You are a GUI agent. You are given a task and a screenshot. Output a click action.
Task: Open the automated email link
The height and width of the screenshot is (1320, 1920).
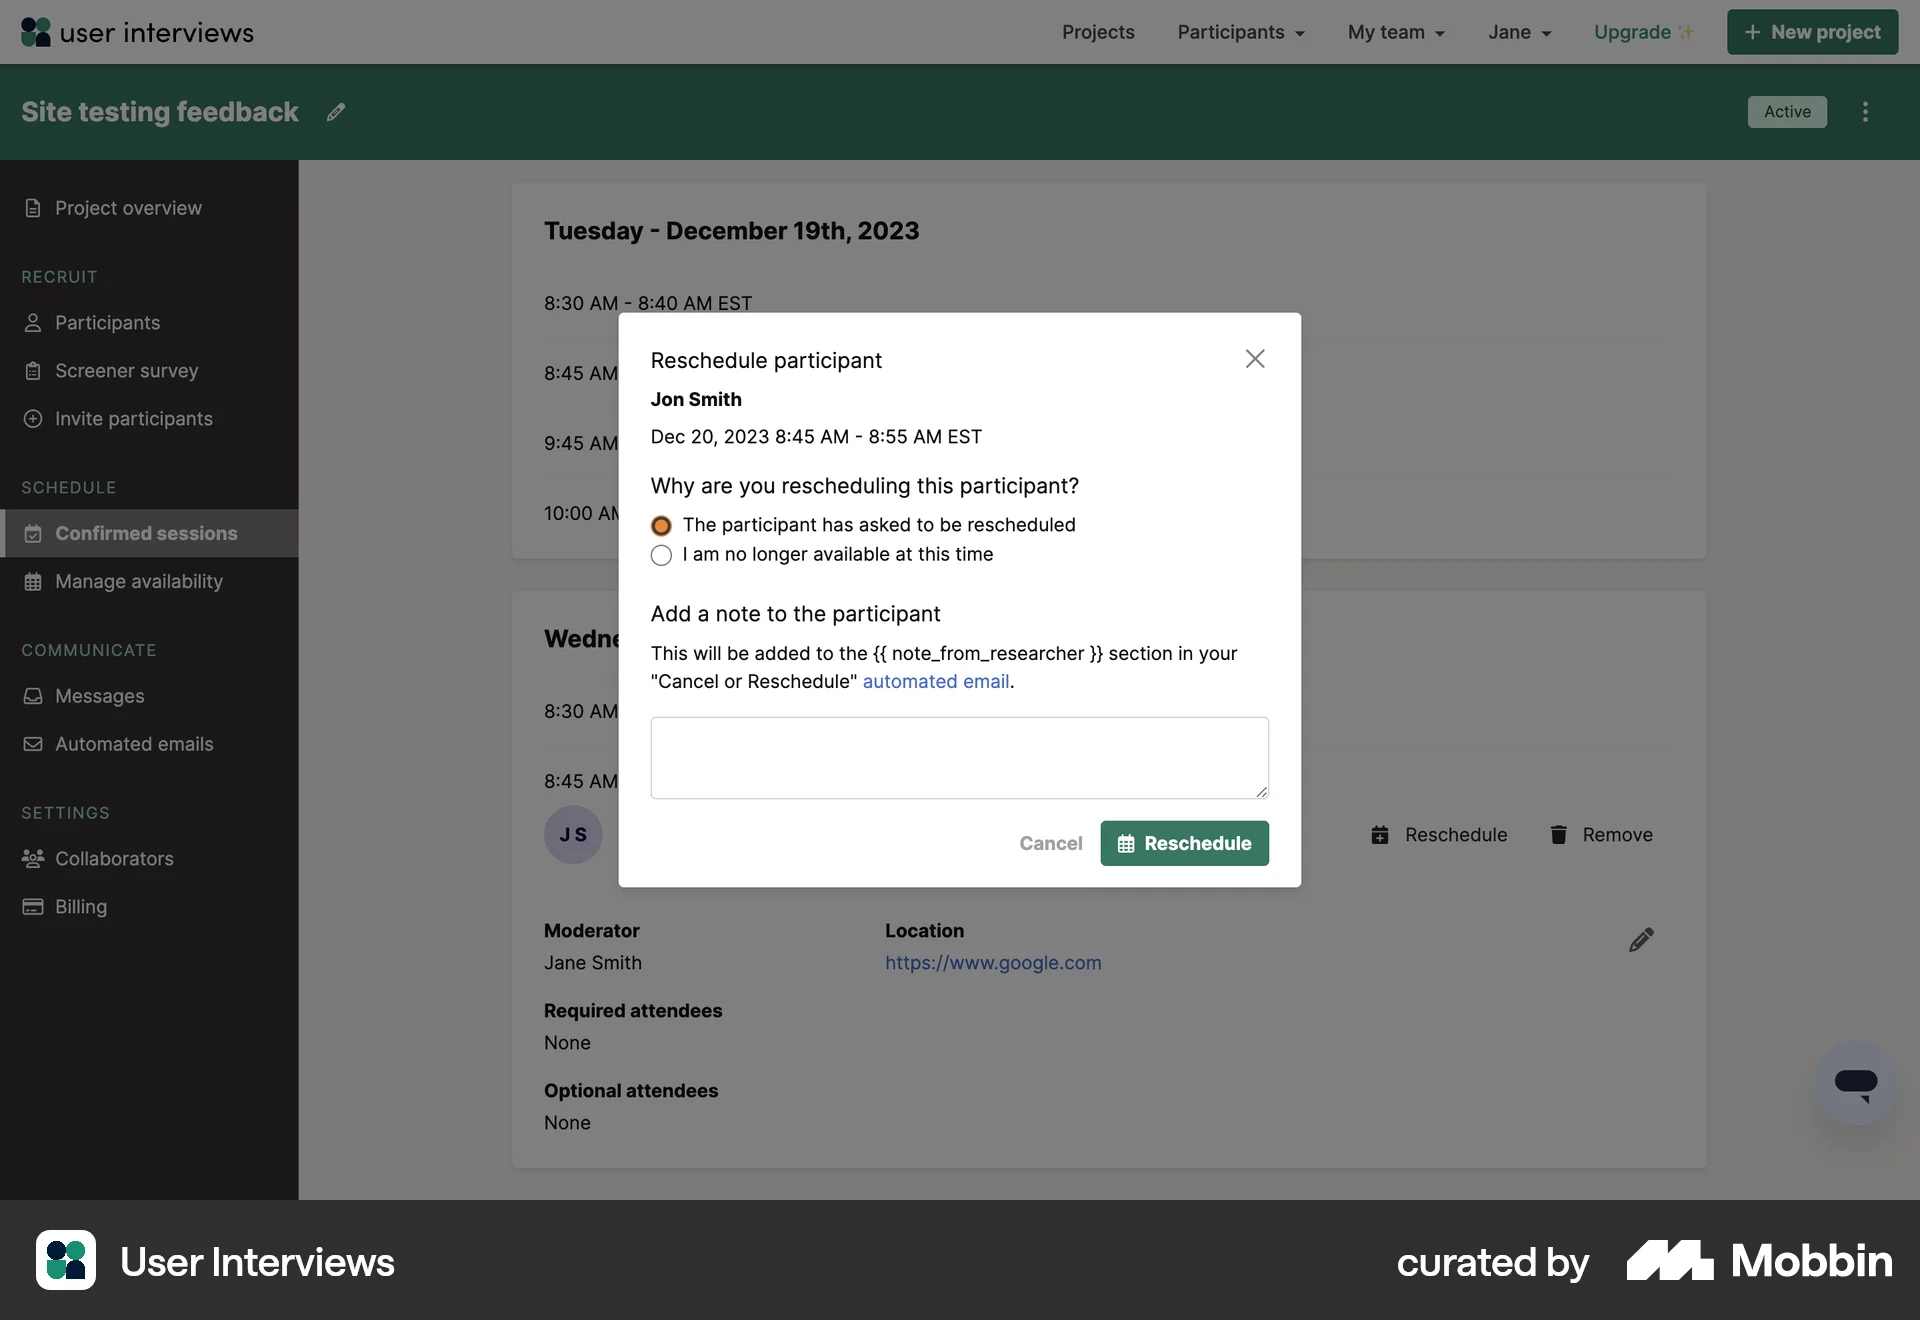935,681
